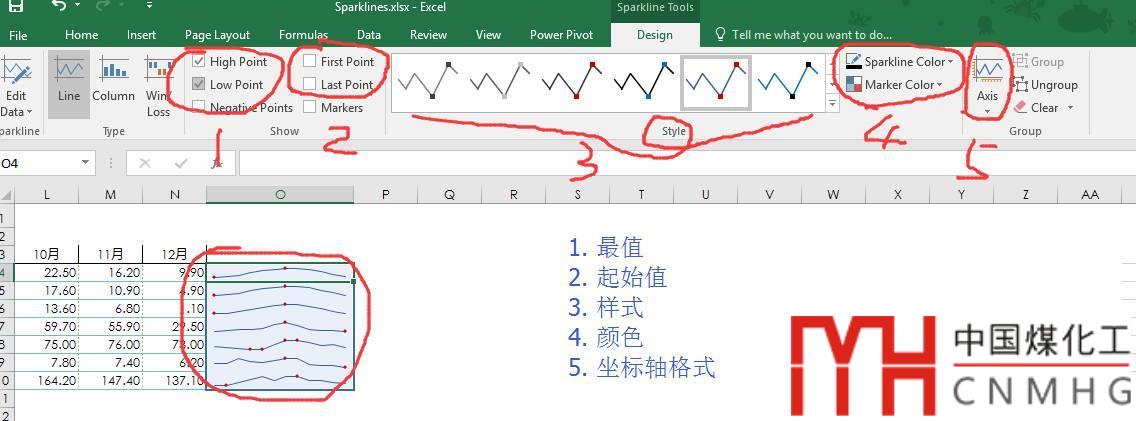Click the Clear sparklines eraser icon
Viewport: 1136px width, 421px height.
[x=1021, y=107]
